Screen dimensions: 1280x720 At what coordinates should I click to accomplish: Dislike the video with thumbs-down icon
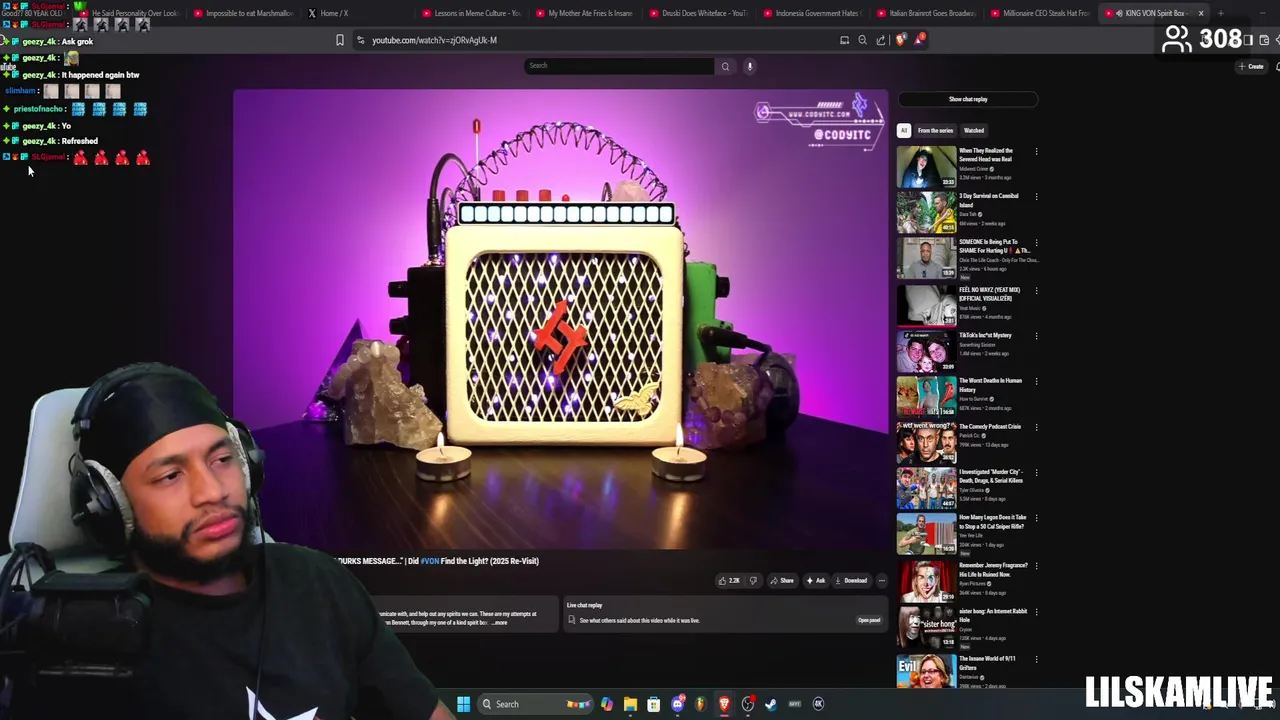click(754, 580)
